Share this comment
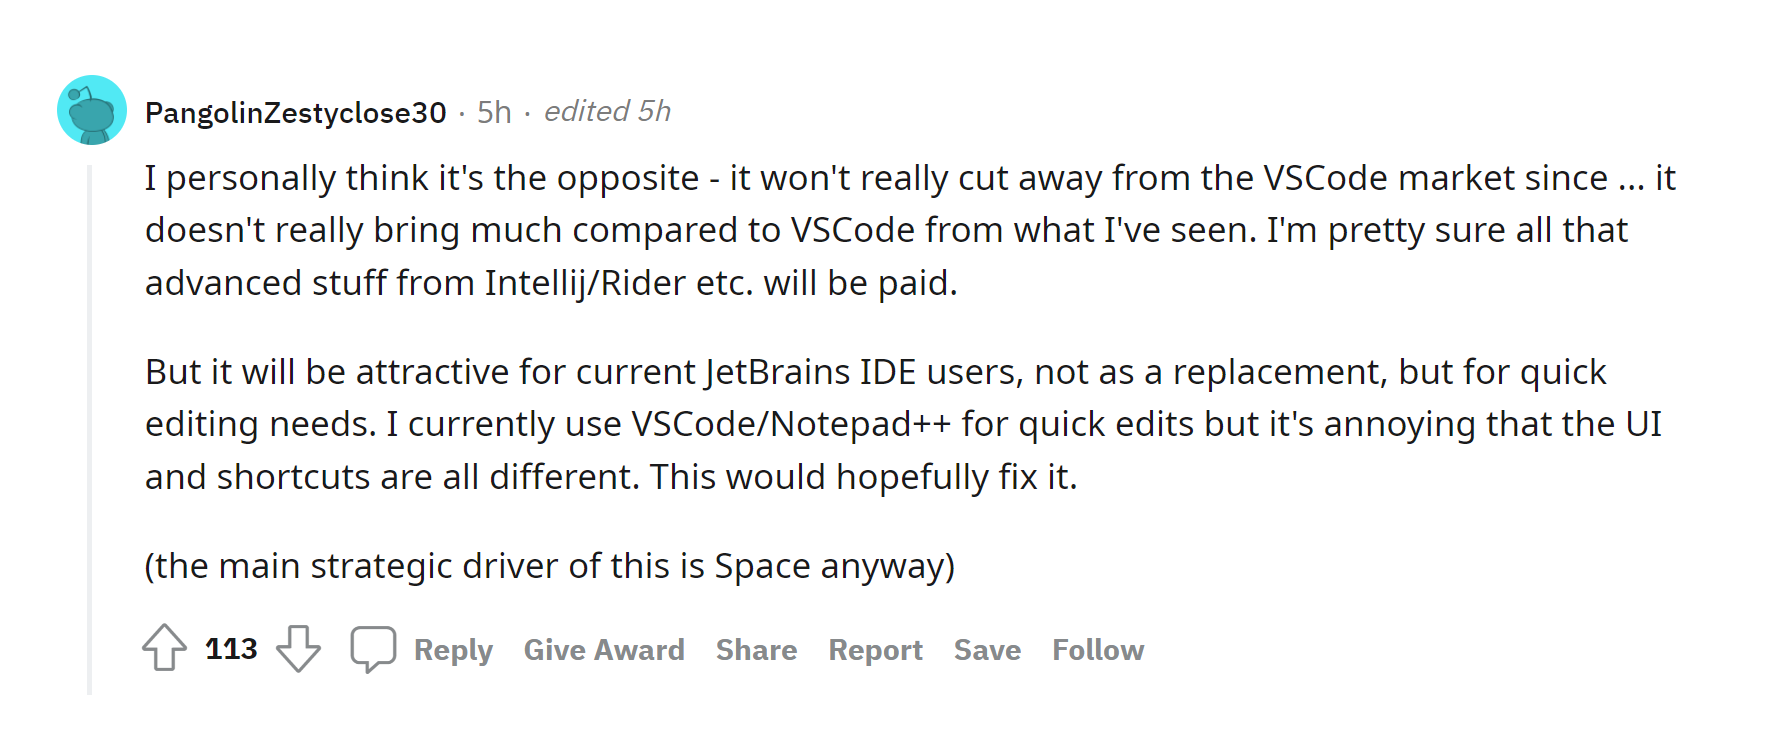Screen dimensions: 1771x755 pyautogui.click(x=756, y=650)
